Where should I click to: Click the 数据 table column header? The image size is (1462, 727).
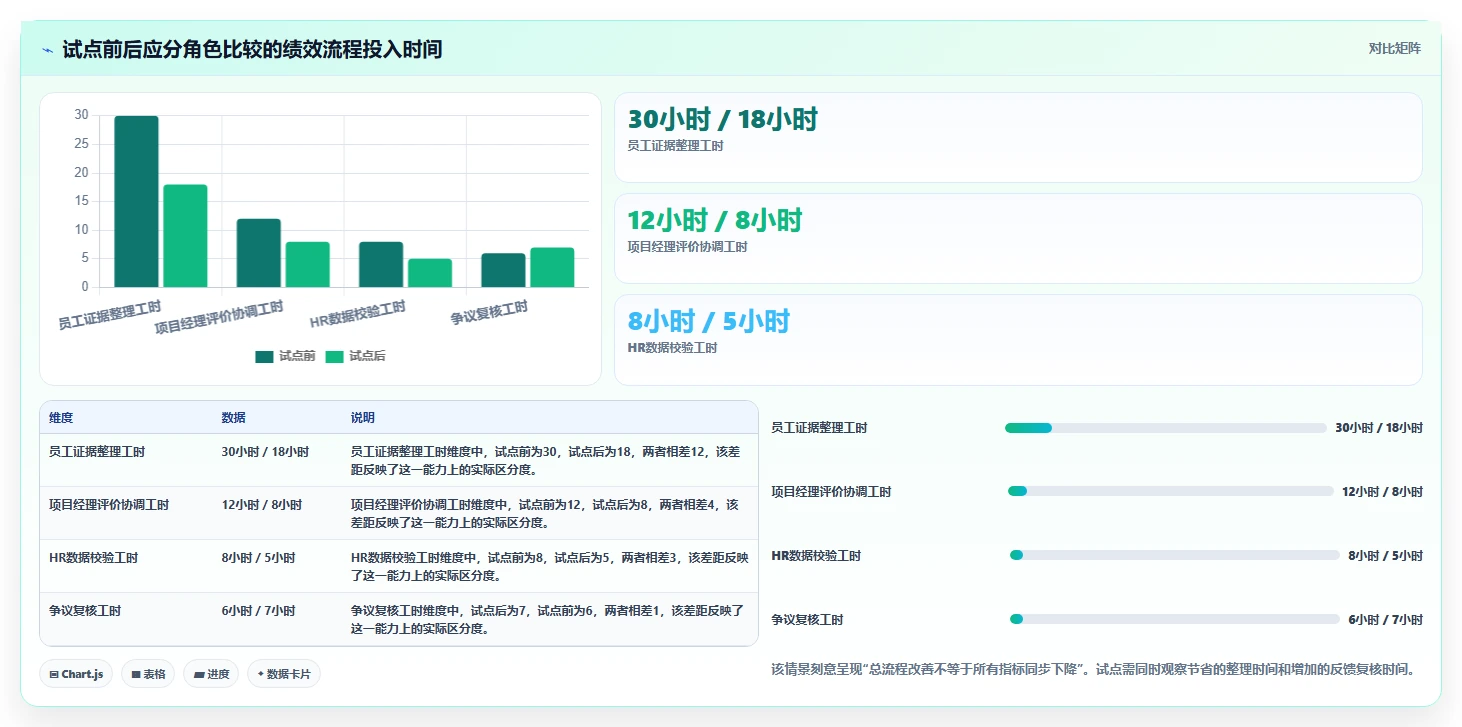(234, 417)
